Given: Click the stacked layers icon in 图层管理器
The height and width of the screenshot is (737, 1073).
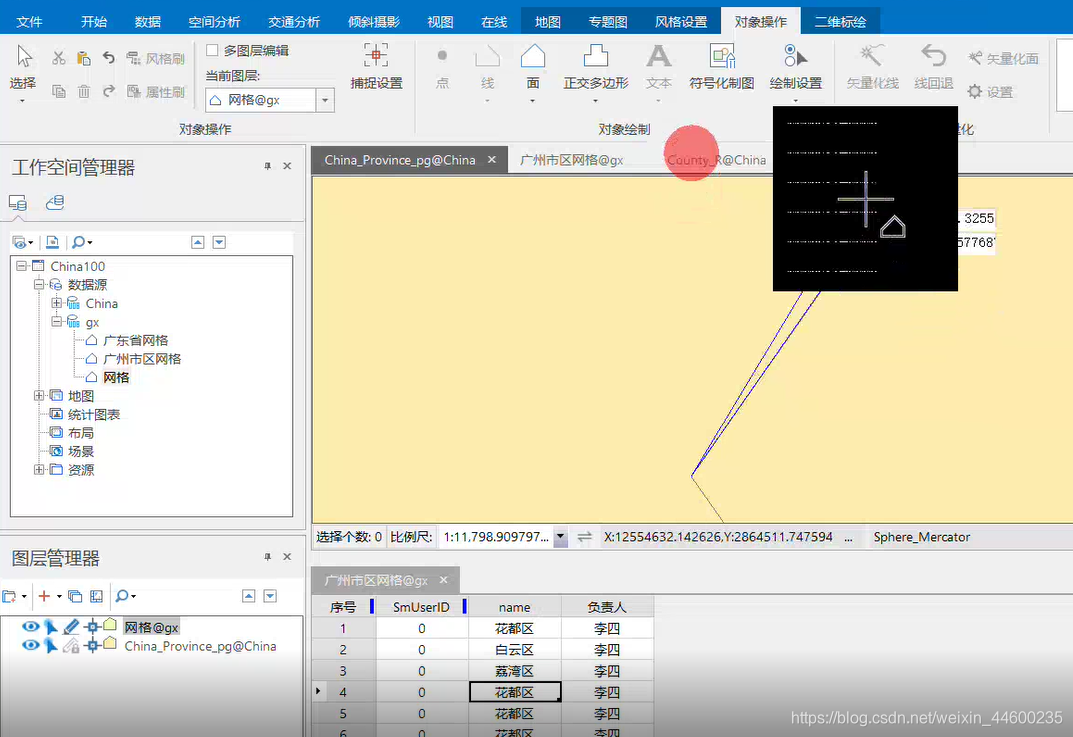Looking at the screenshot, I should click(x=75, y=597).
